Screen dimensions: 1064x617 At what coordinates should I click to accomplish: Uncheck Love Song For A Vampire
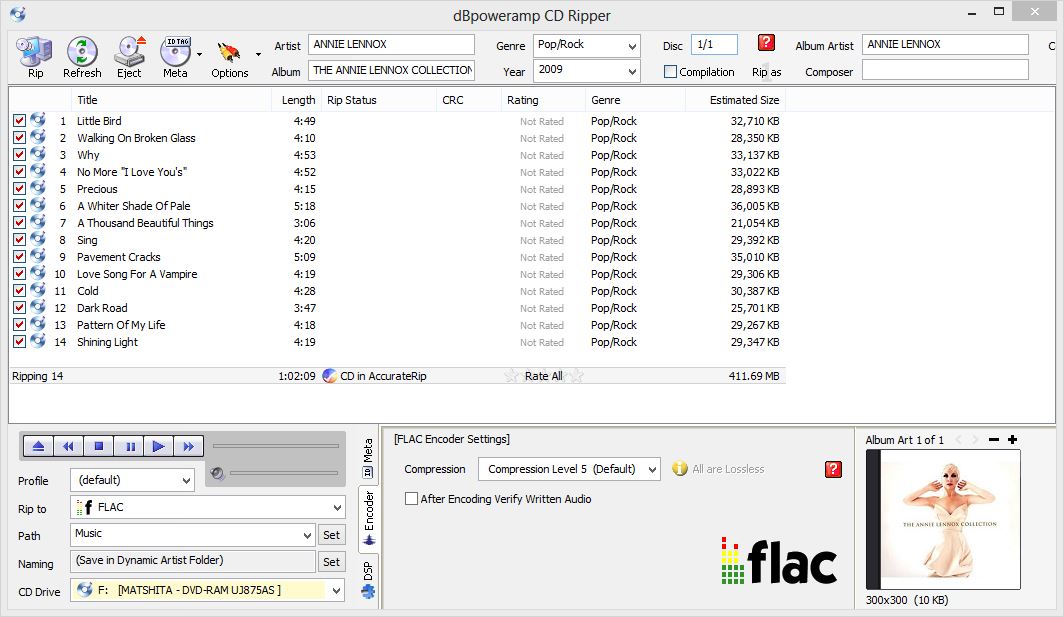point(19,274)
